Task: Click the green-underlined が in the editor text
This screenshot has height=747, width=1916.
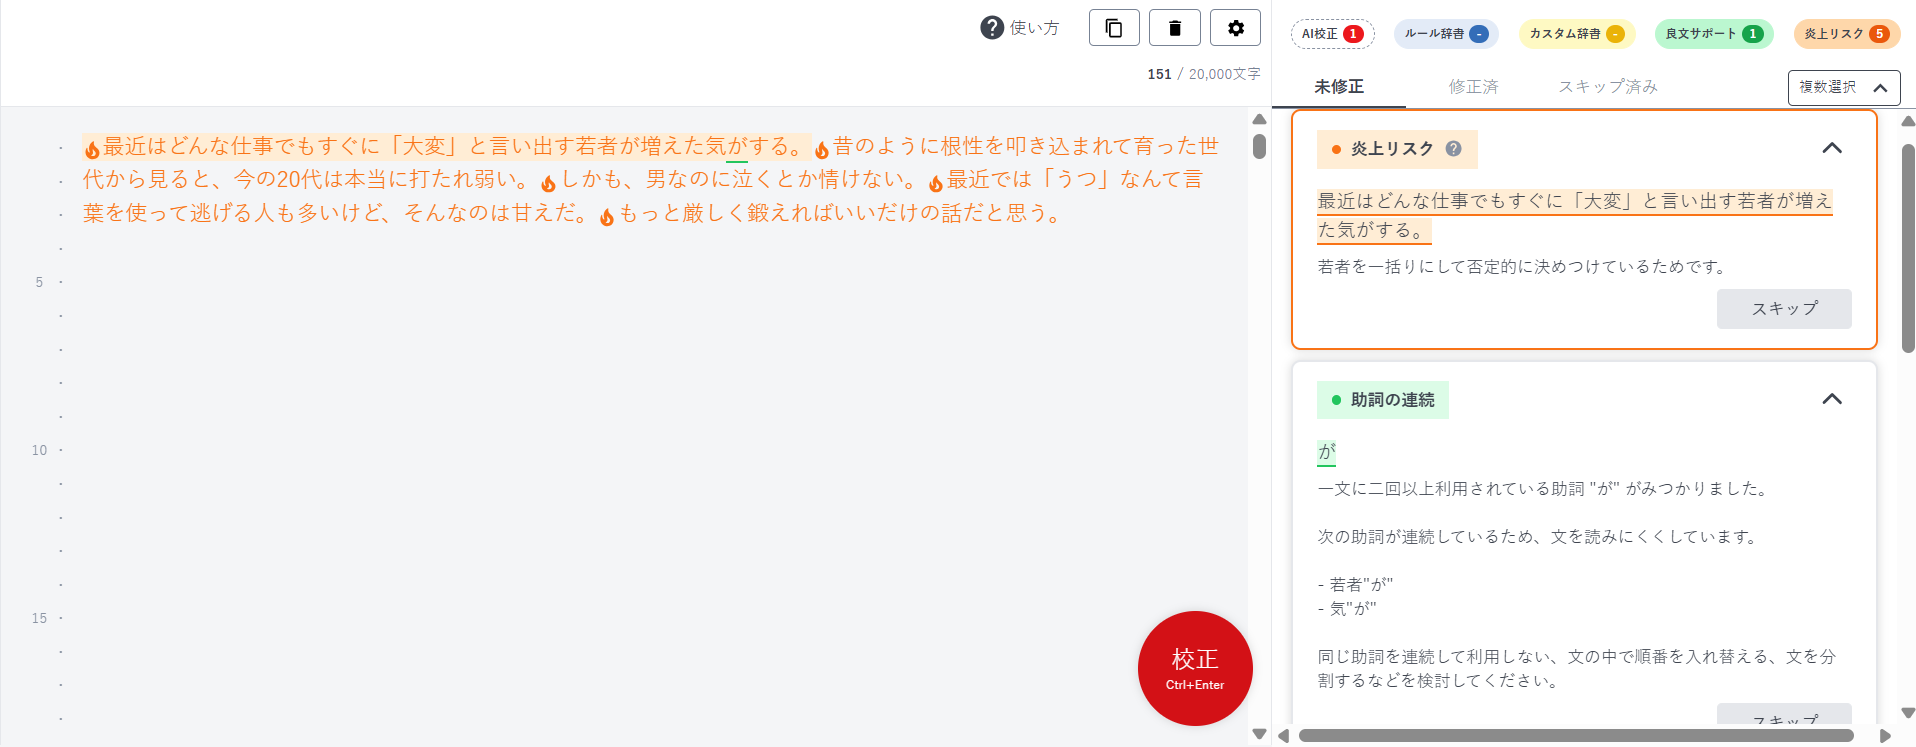Action: point(737,147)
